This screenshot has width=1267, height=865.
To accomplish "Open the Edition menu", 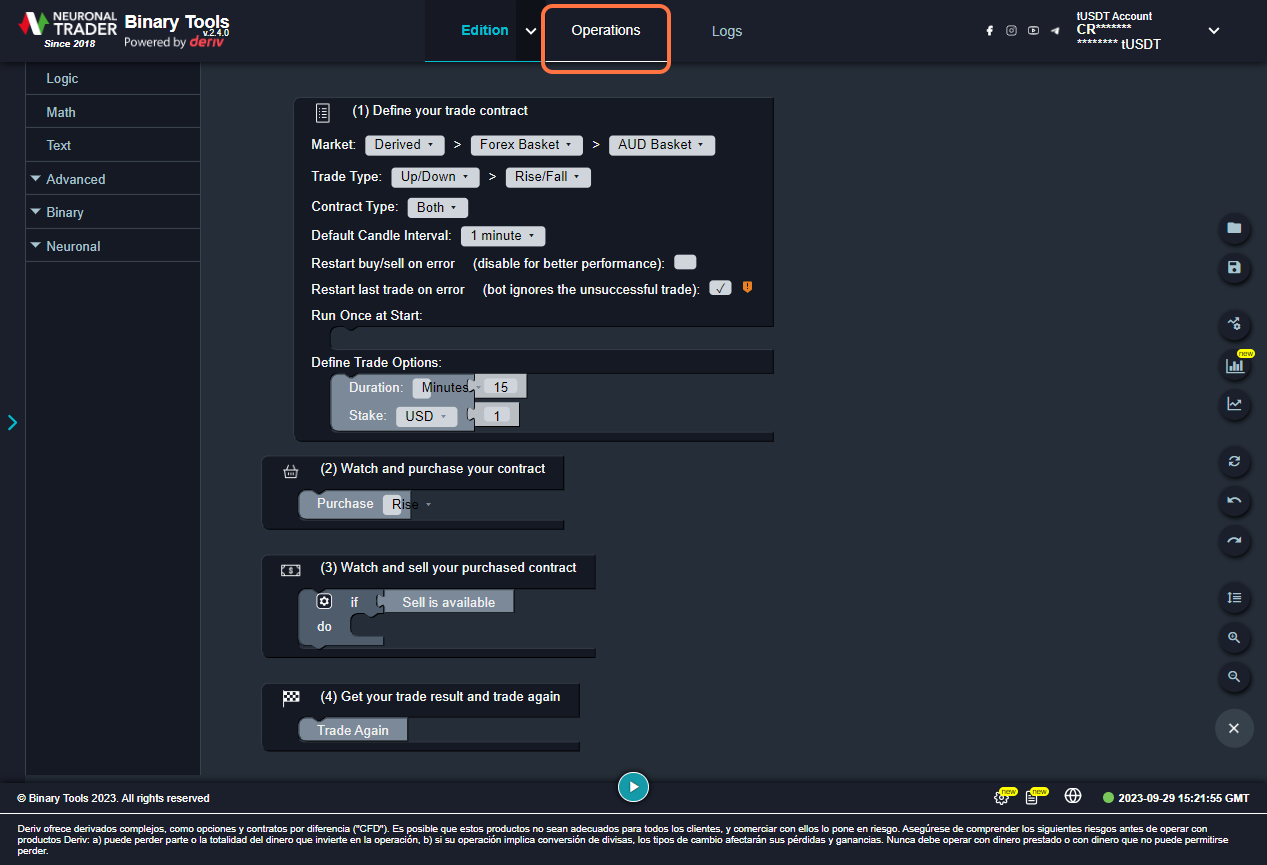I will point(484,30).
